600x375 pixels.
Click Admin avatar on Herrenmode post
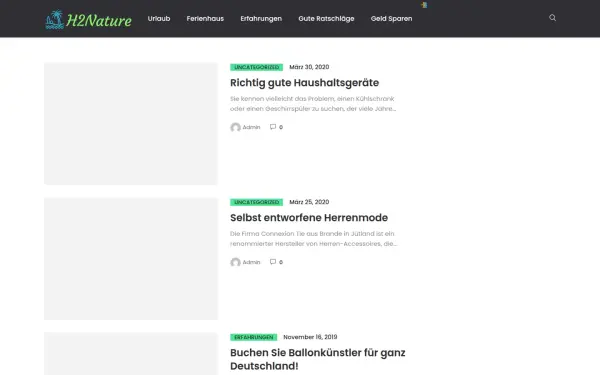tap(235, 262)
